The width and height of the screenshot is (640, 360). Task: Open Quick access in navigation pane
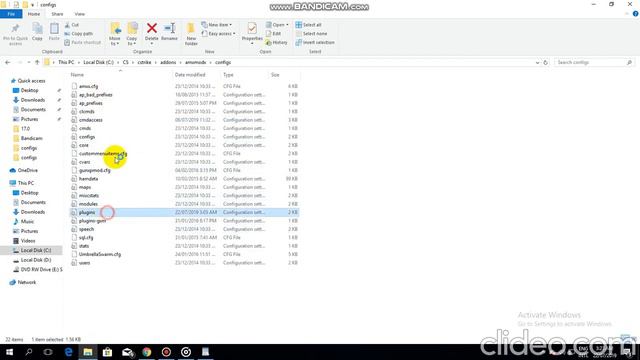tap(31, 81)
